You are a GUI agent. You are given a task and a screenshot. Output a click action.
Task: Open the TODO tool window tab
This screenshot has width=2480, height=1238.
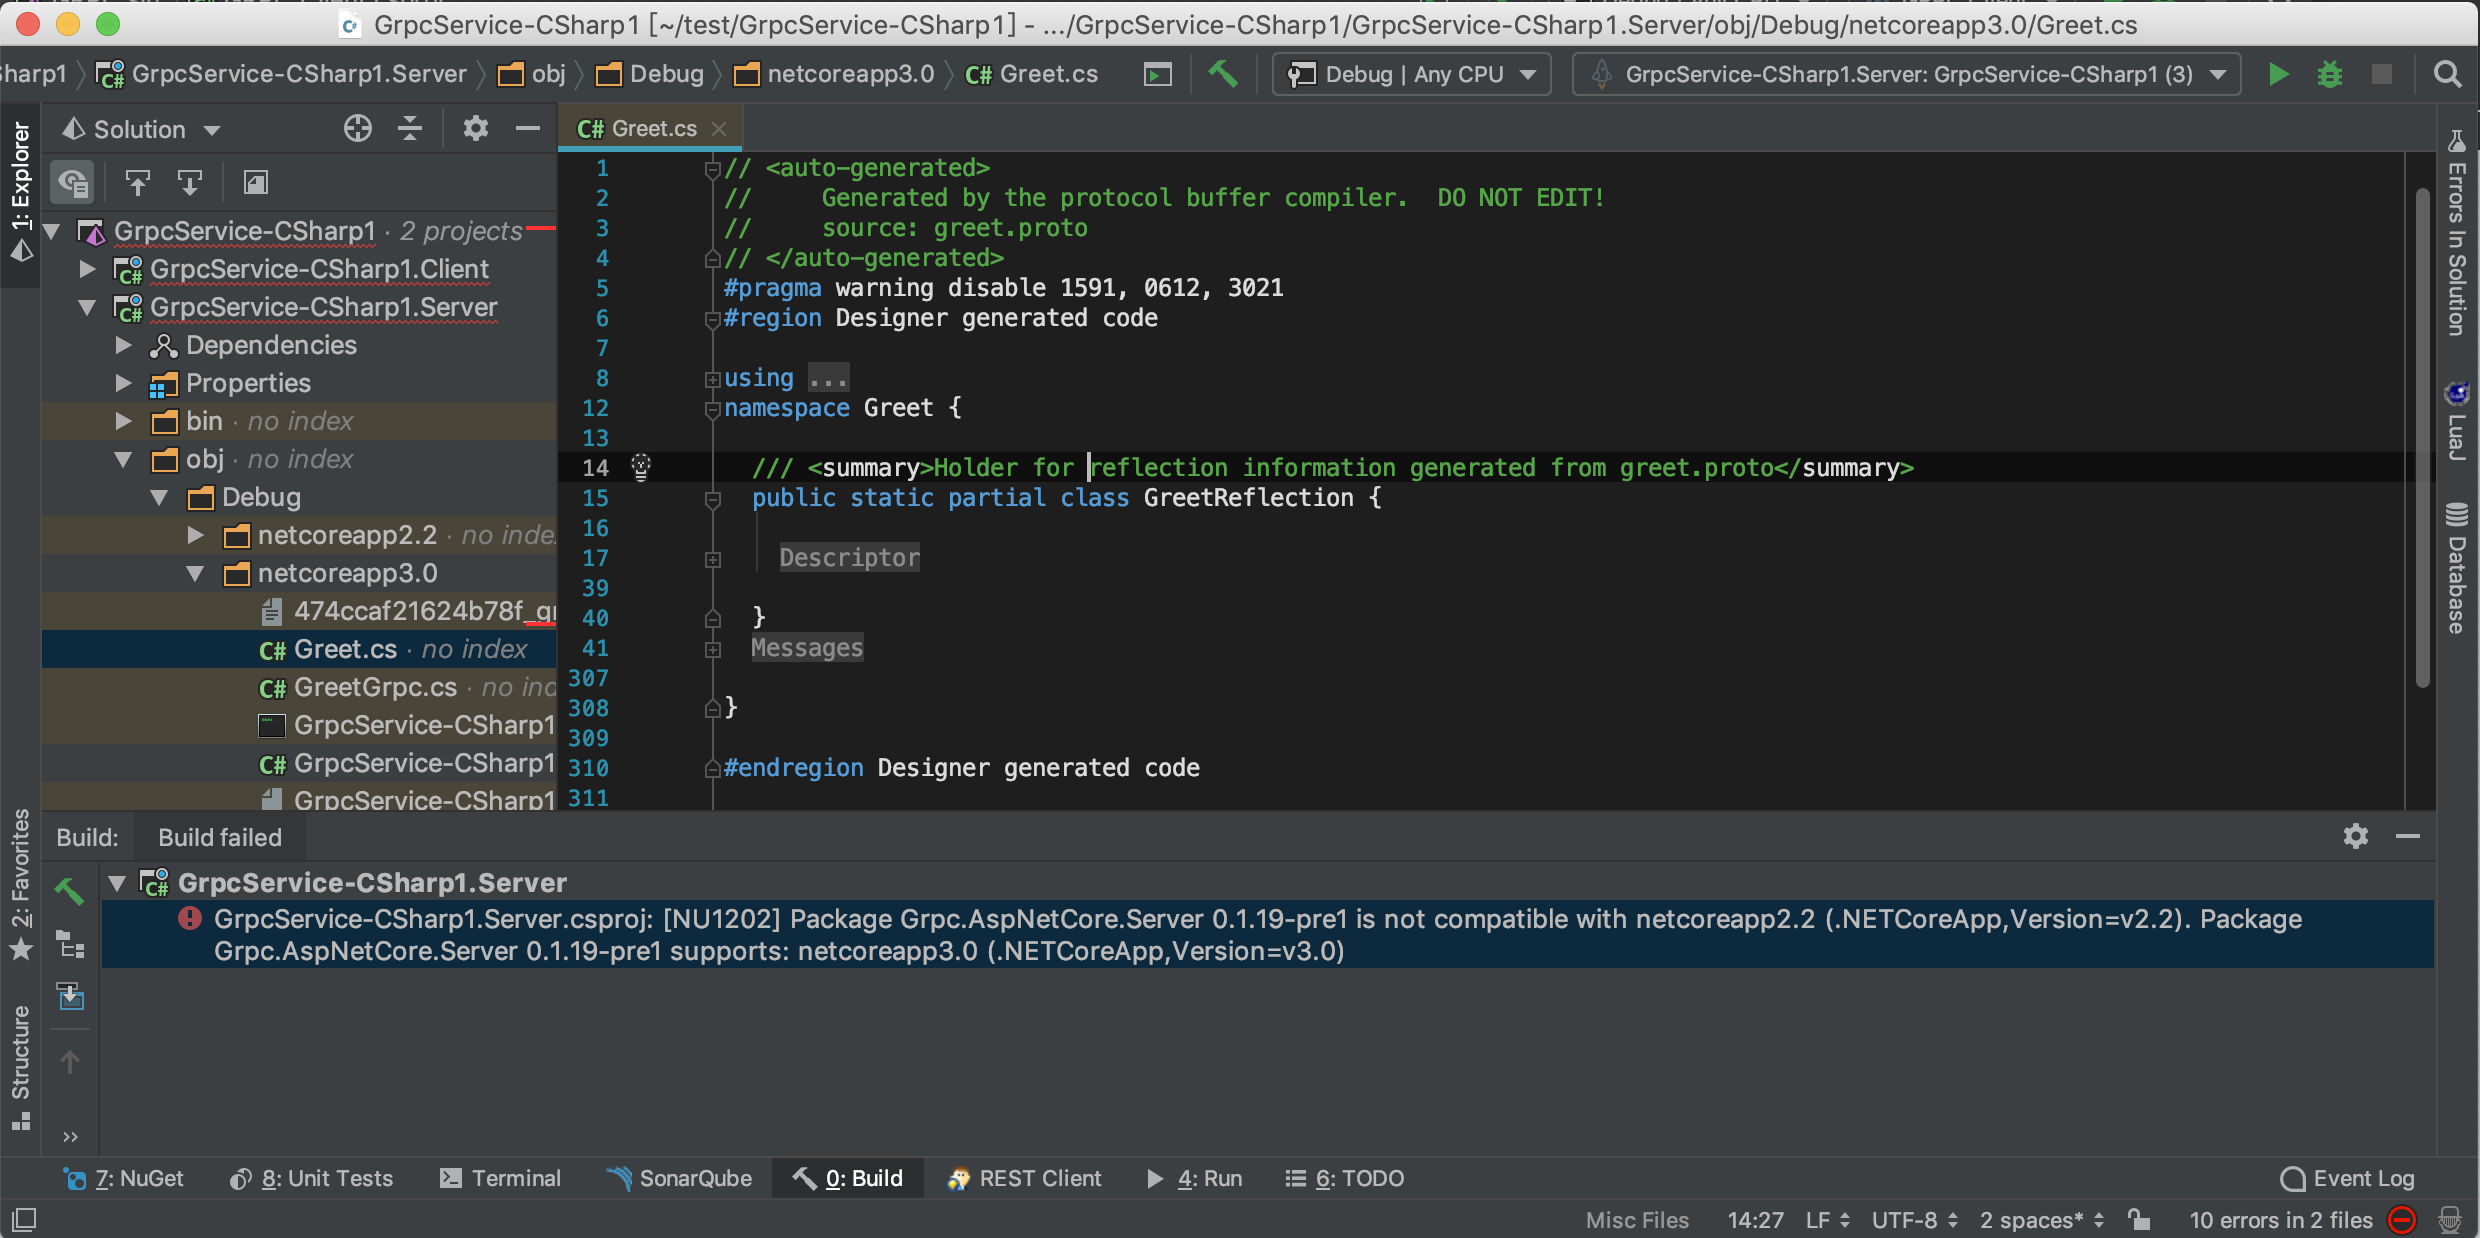tap(1344, 1178)
